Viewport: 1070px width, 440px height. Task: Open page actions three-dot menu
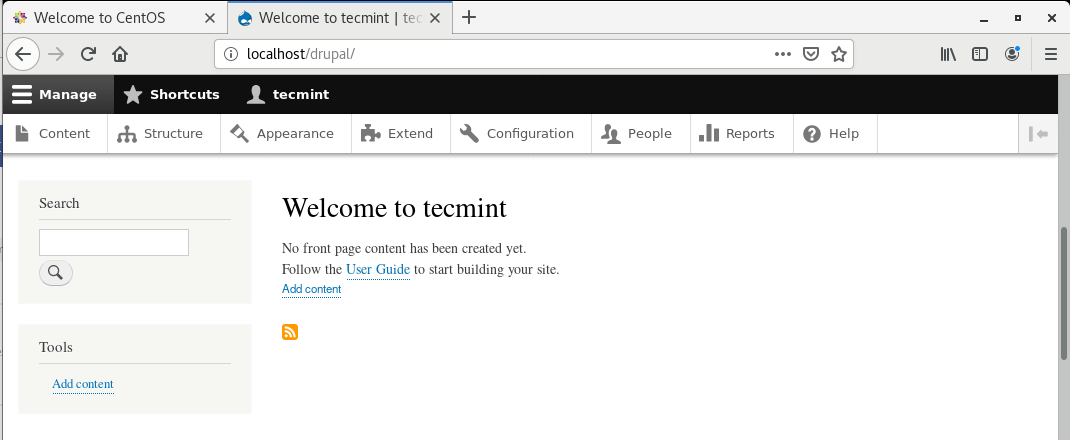click(x=783, y=54)
